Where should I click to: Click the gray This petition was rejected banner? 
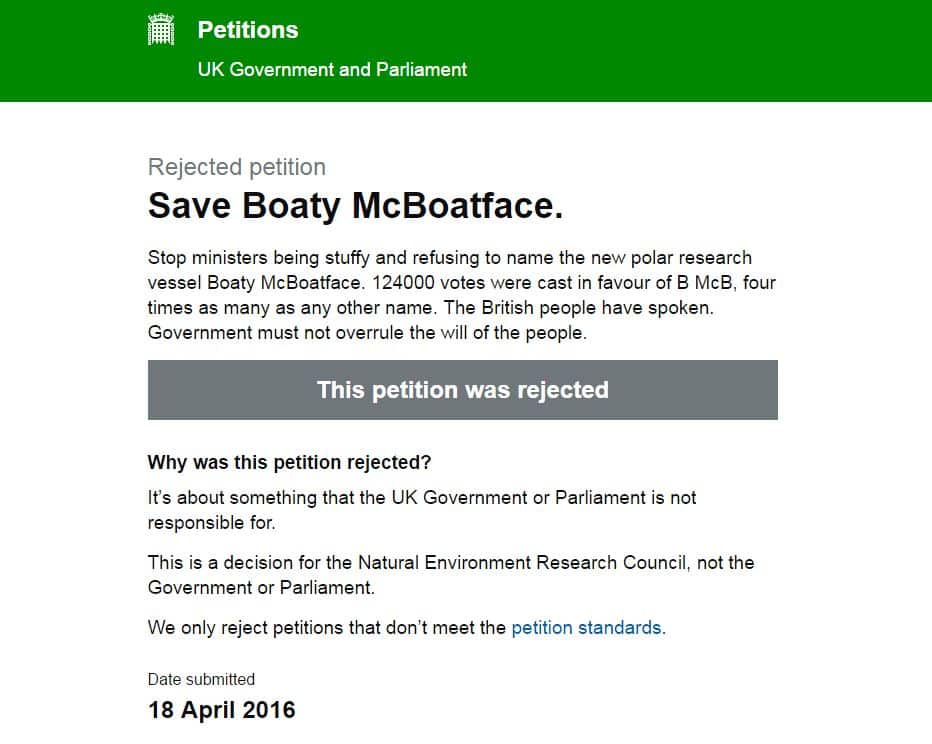[x=462, y=390]
